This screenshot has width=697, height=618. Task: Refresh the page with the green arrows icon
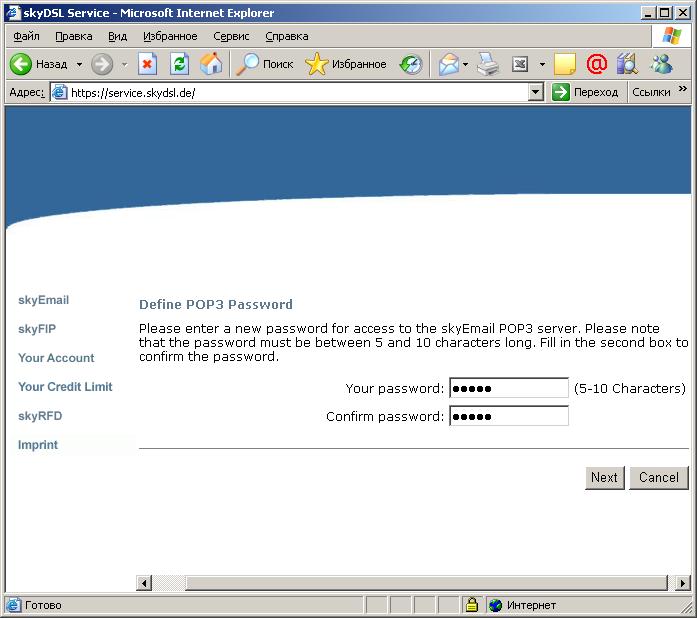[x=180, y=64]
